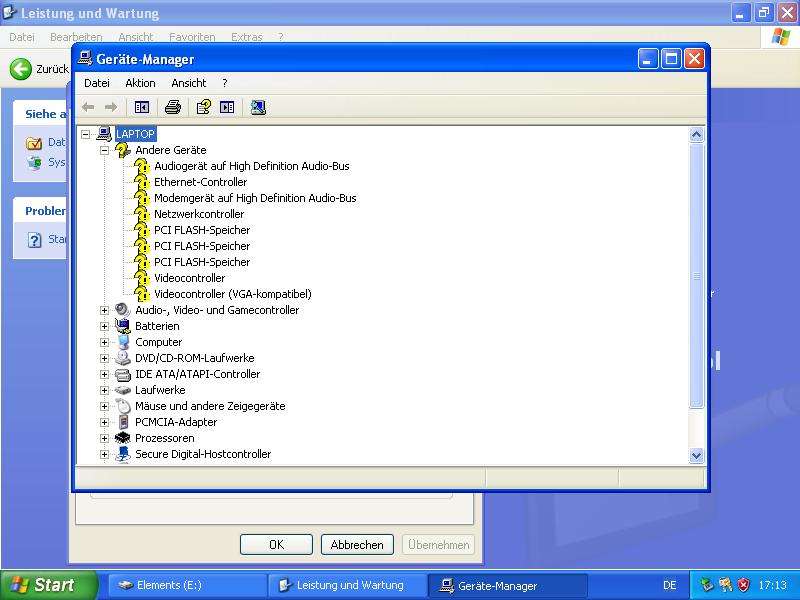
Task: Expand the Prozessoren node
Action: click(x=105, y=438)
